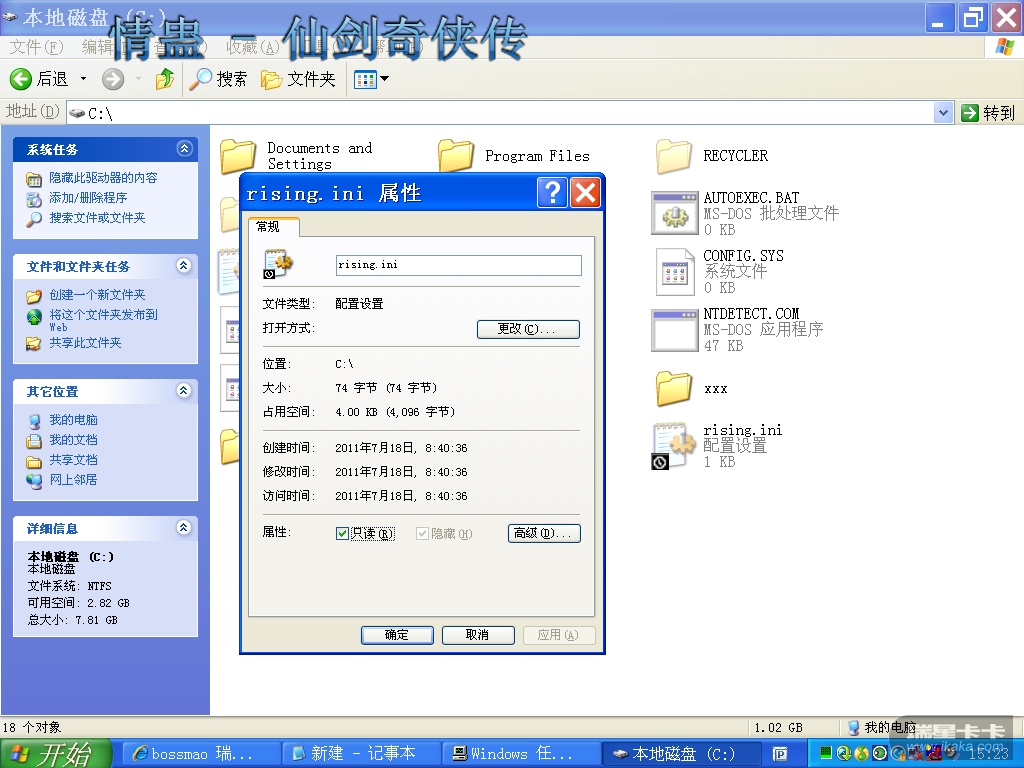Select the xxx folder icon

pyautogui.click(x=673, y=389)
